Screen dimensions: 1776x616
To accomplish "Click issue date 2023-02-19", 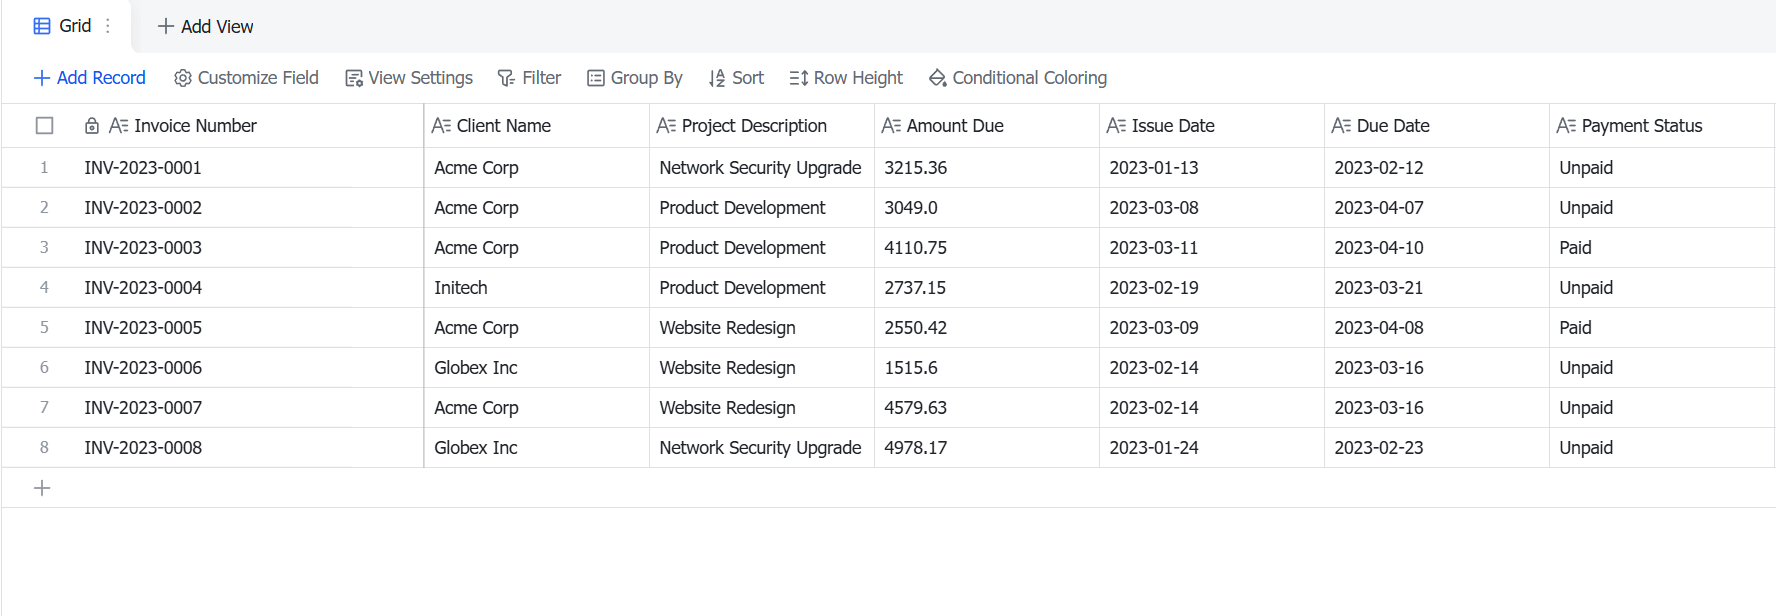I will pyautogui.click(x=1212, y=288).
